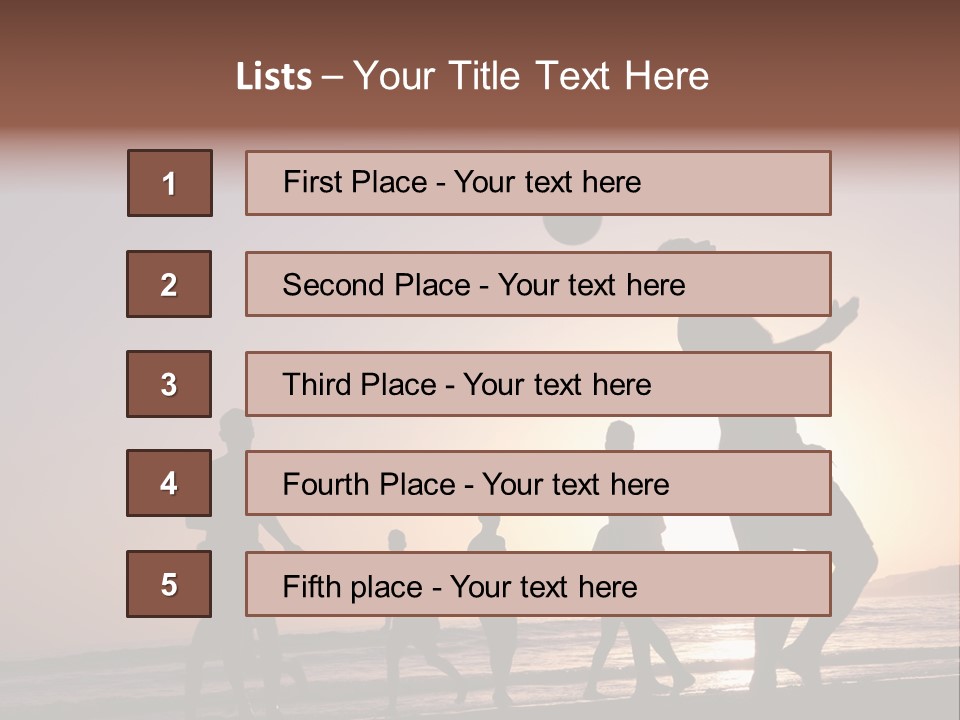Viewport: 960px width, 720px height.
Task: Select the number 4 box
Action: tap(169, 484)
